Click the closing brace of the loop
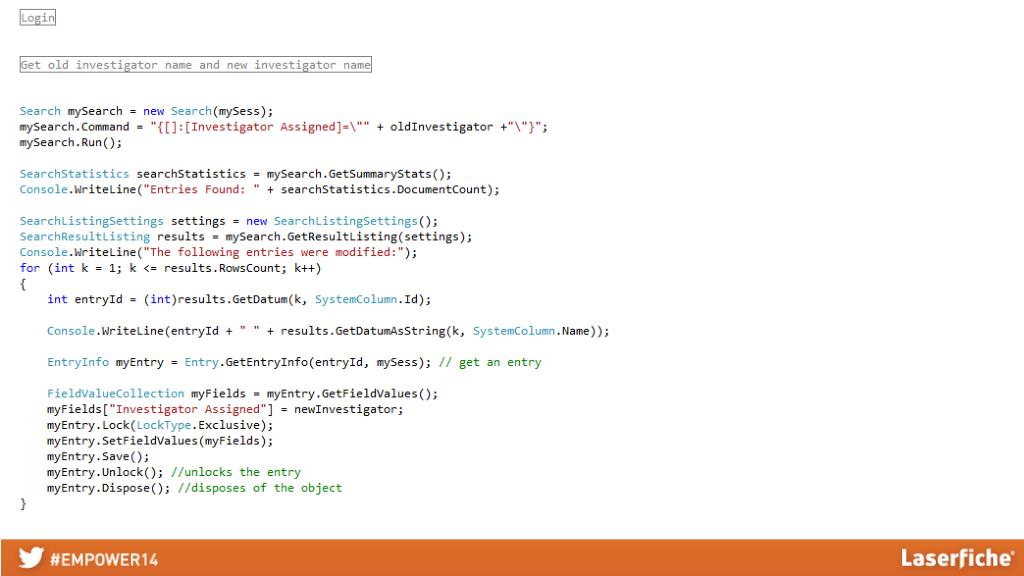Viewport: 1024px width, 576px height. click(x=23, y=504)
